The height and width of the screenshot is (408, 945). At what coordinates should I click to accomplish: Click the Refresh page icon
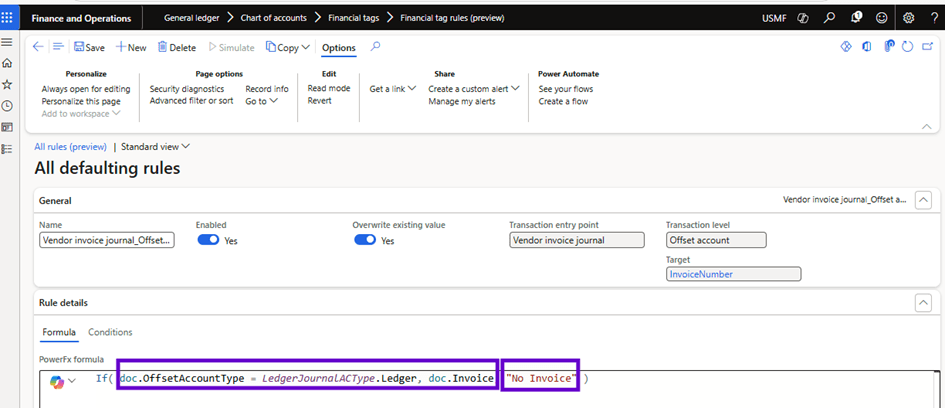point(907,46)
